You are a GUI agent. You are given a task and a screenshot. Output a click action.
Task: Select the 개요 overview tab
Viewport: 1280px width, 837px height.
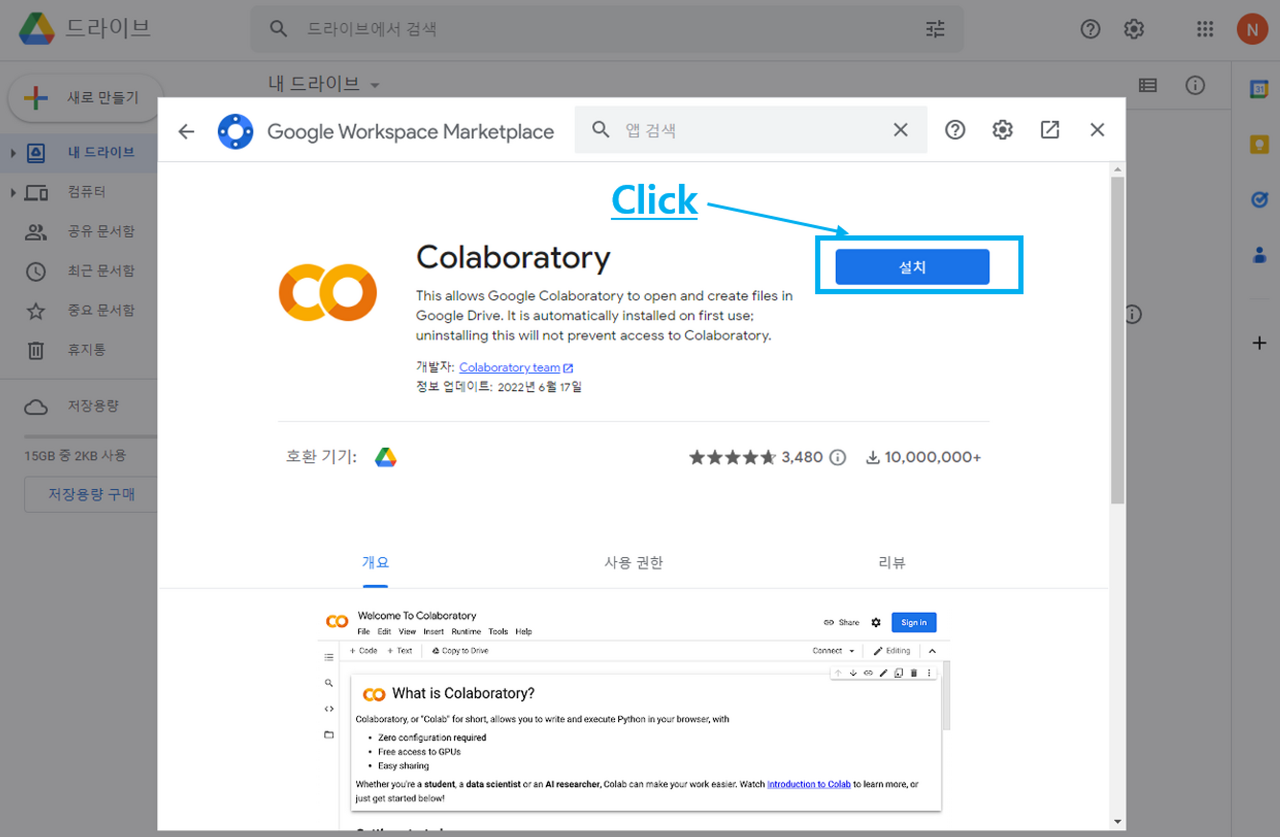tap(375, 562)
